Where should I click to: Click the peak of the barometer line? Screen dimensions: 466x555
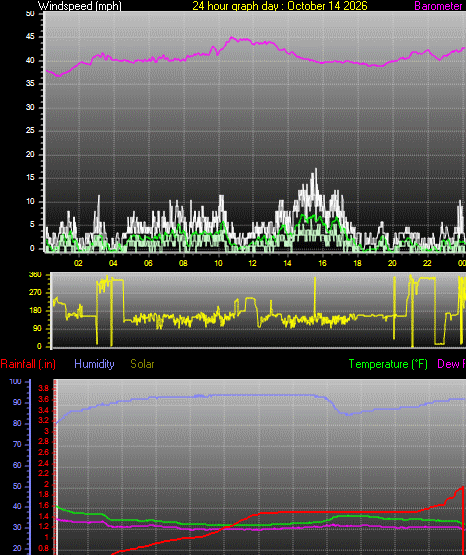tap(232, 37)
